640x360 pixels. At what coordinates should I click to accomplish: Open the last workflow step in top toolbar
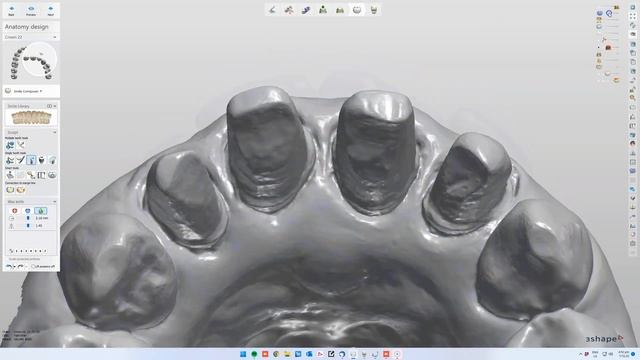(x=374, y=10)
